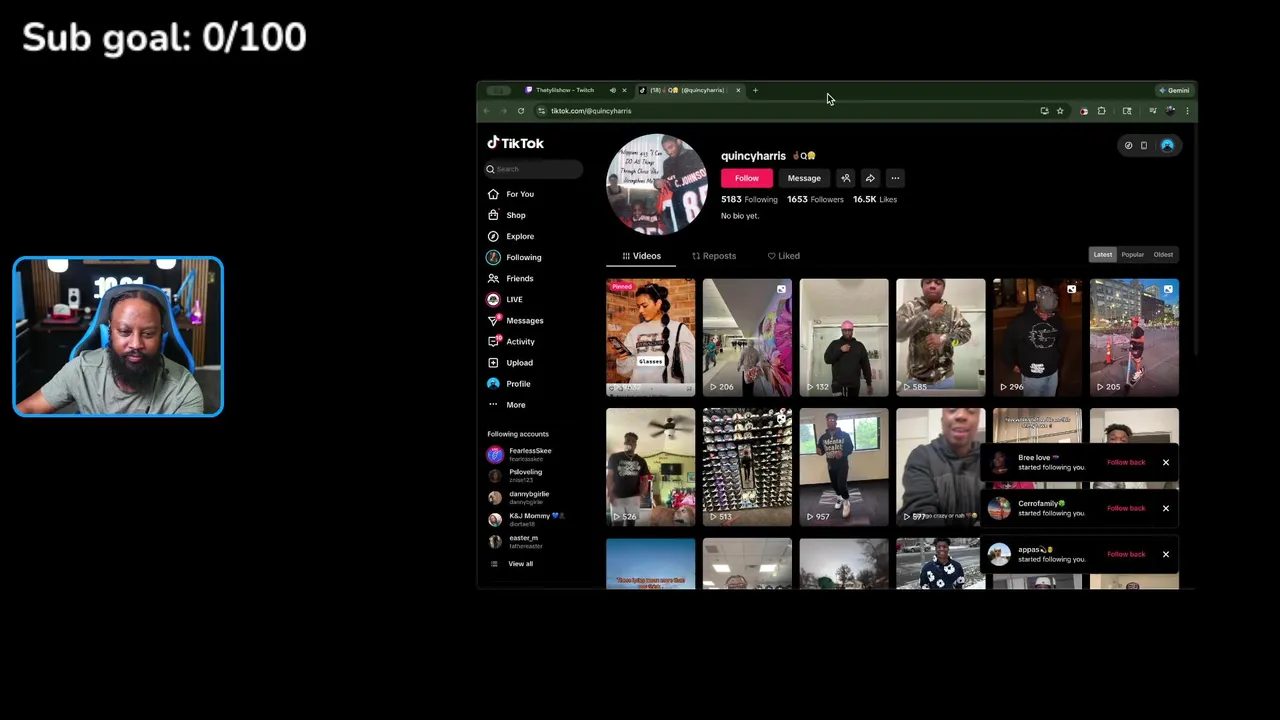
Task: Open the user avatar in top-right pill
Action: (1167, 146)
